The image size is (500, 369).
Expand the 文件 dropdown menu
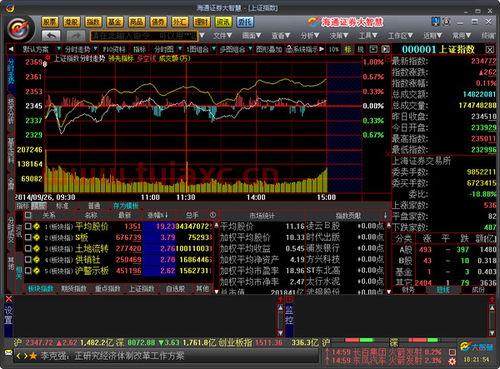coord(222,35)
